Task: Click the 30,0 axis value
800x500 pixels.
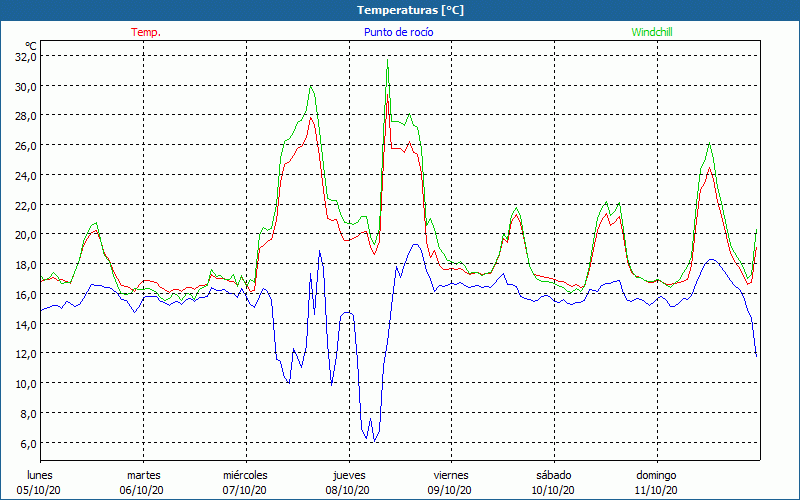Action: coord(26,86)
